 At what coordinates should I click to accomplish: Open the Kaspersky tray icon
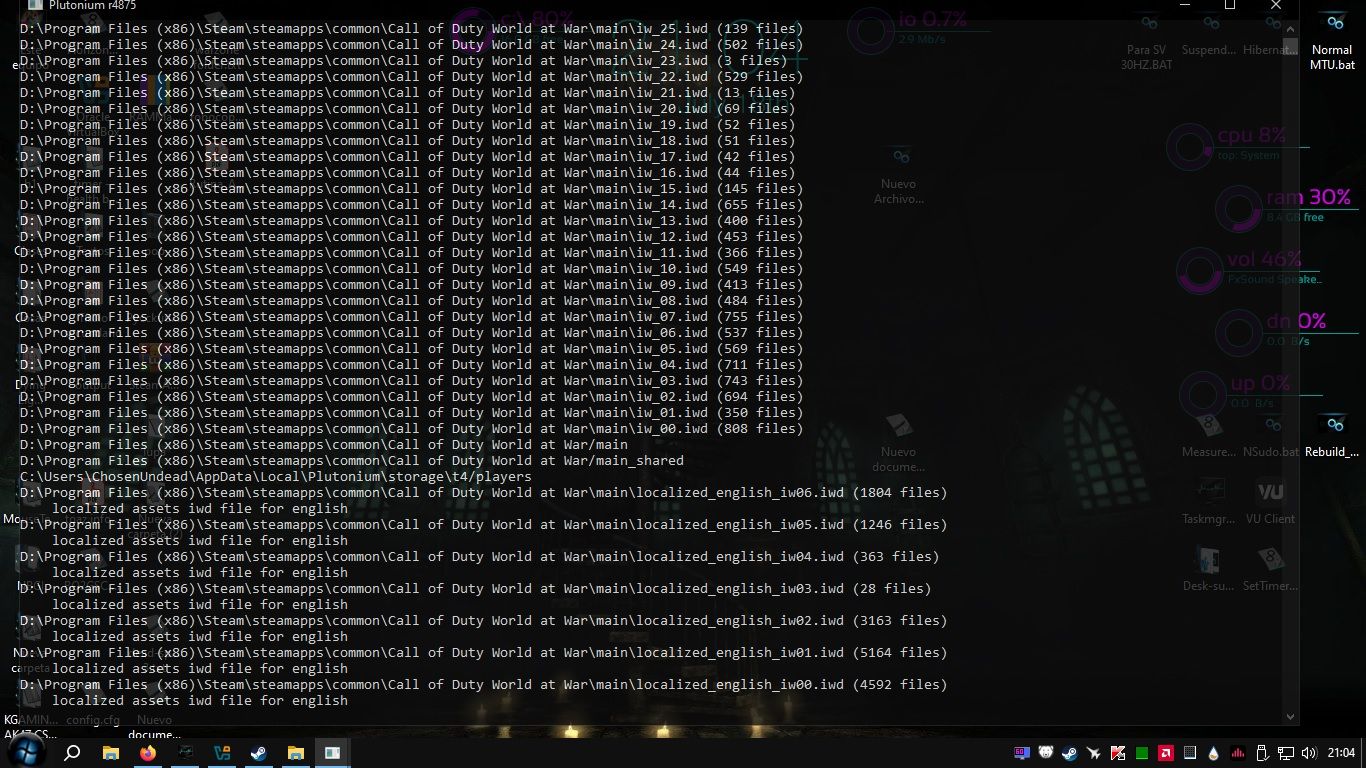(x=1118, y=753)
